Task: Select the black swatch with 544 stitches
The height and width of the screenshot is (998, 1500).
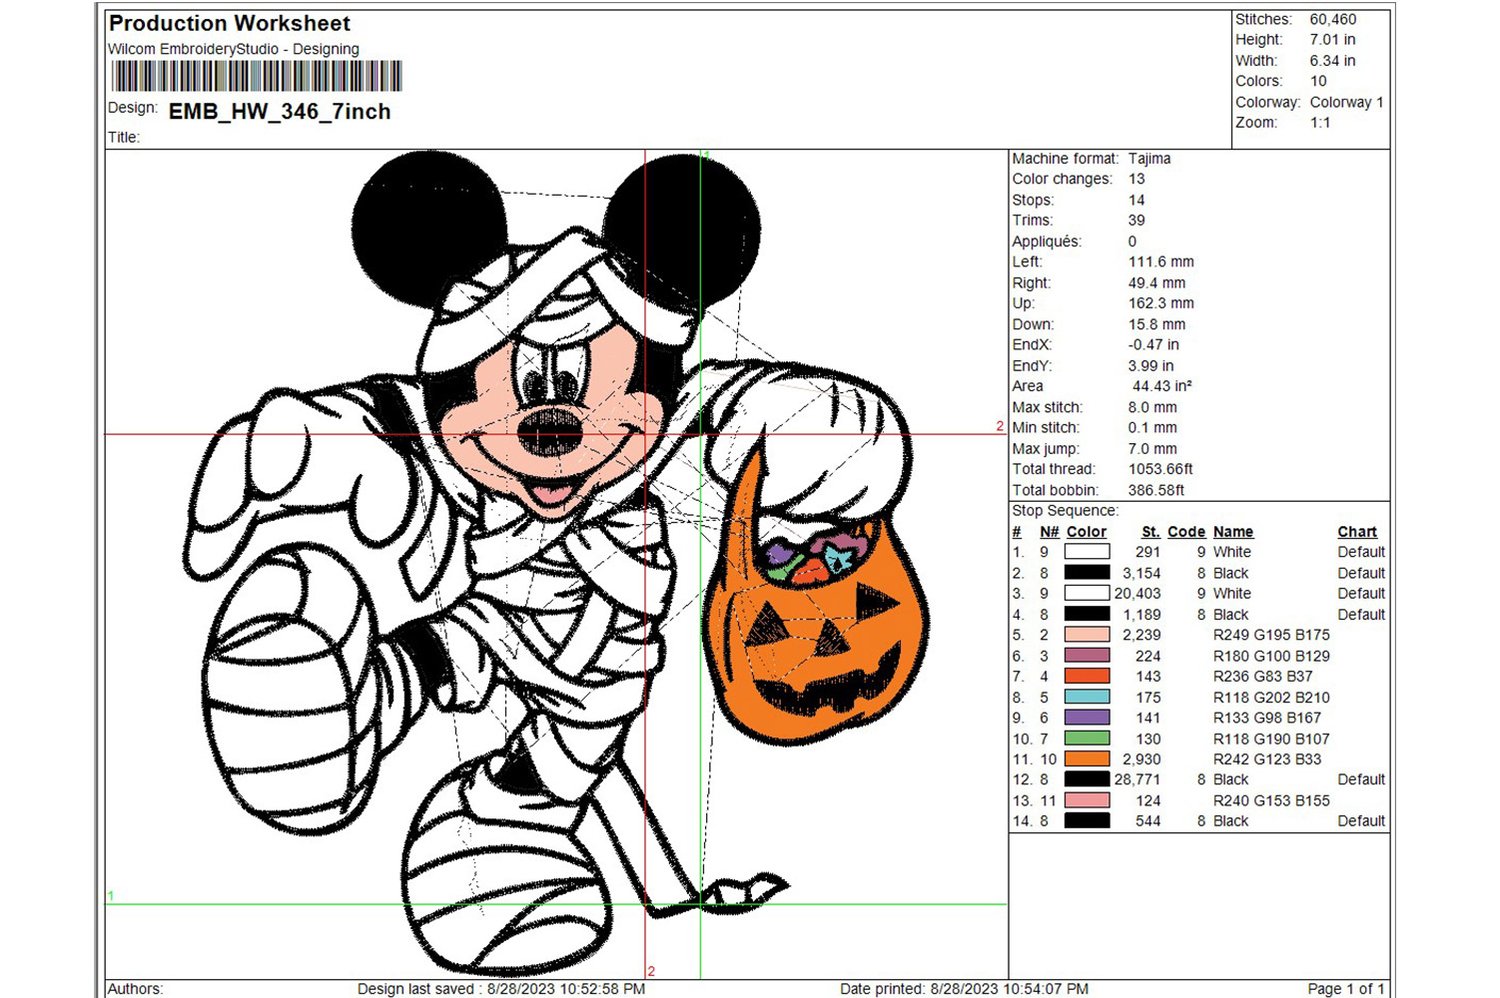Action: [x=1087, y=820]
